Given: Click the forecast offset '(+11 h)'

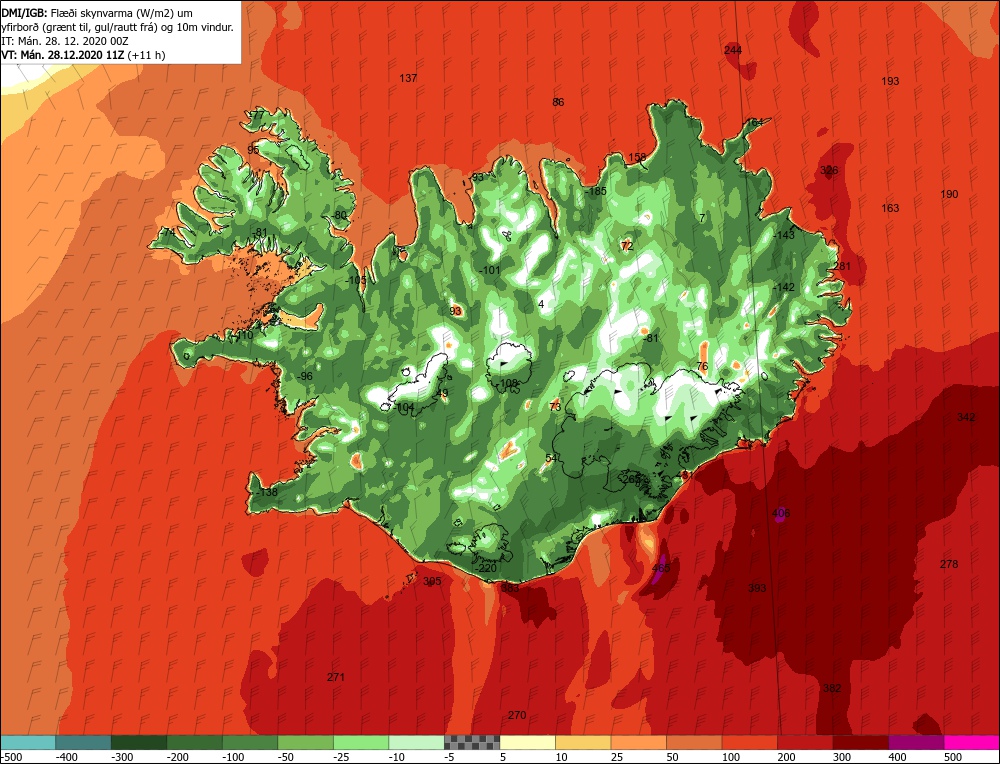Looking at the screenshot, I should pyautogui.click(x=146, y=55).
